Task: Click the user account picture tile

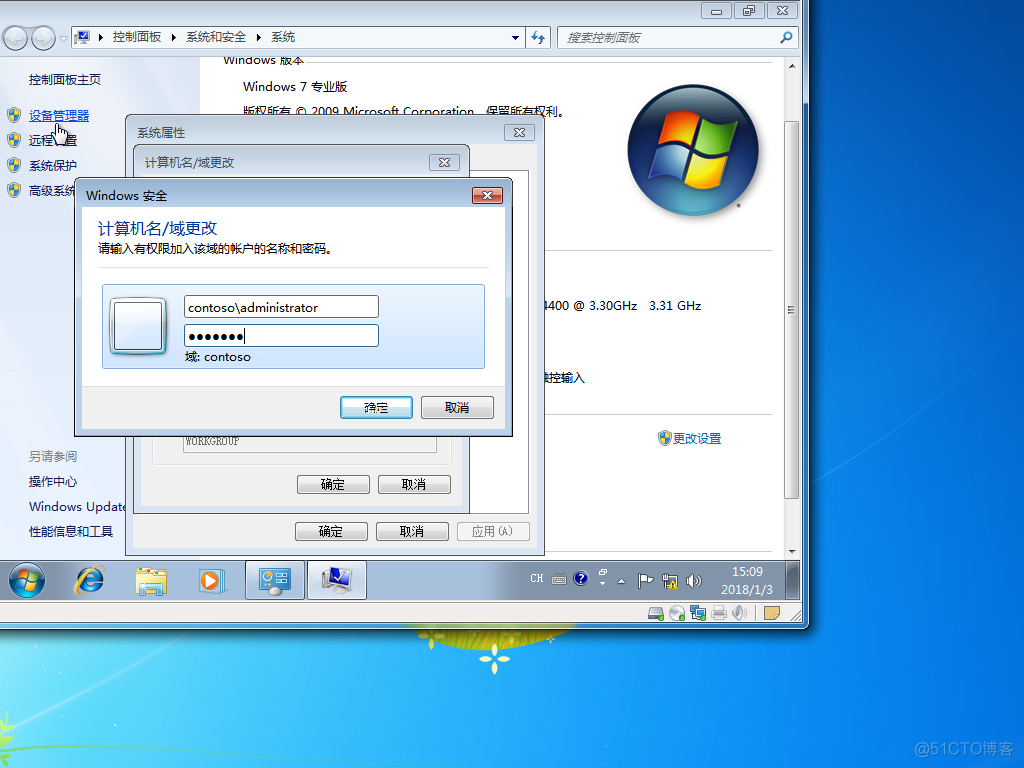Action: (x=138, y=326)
